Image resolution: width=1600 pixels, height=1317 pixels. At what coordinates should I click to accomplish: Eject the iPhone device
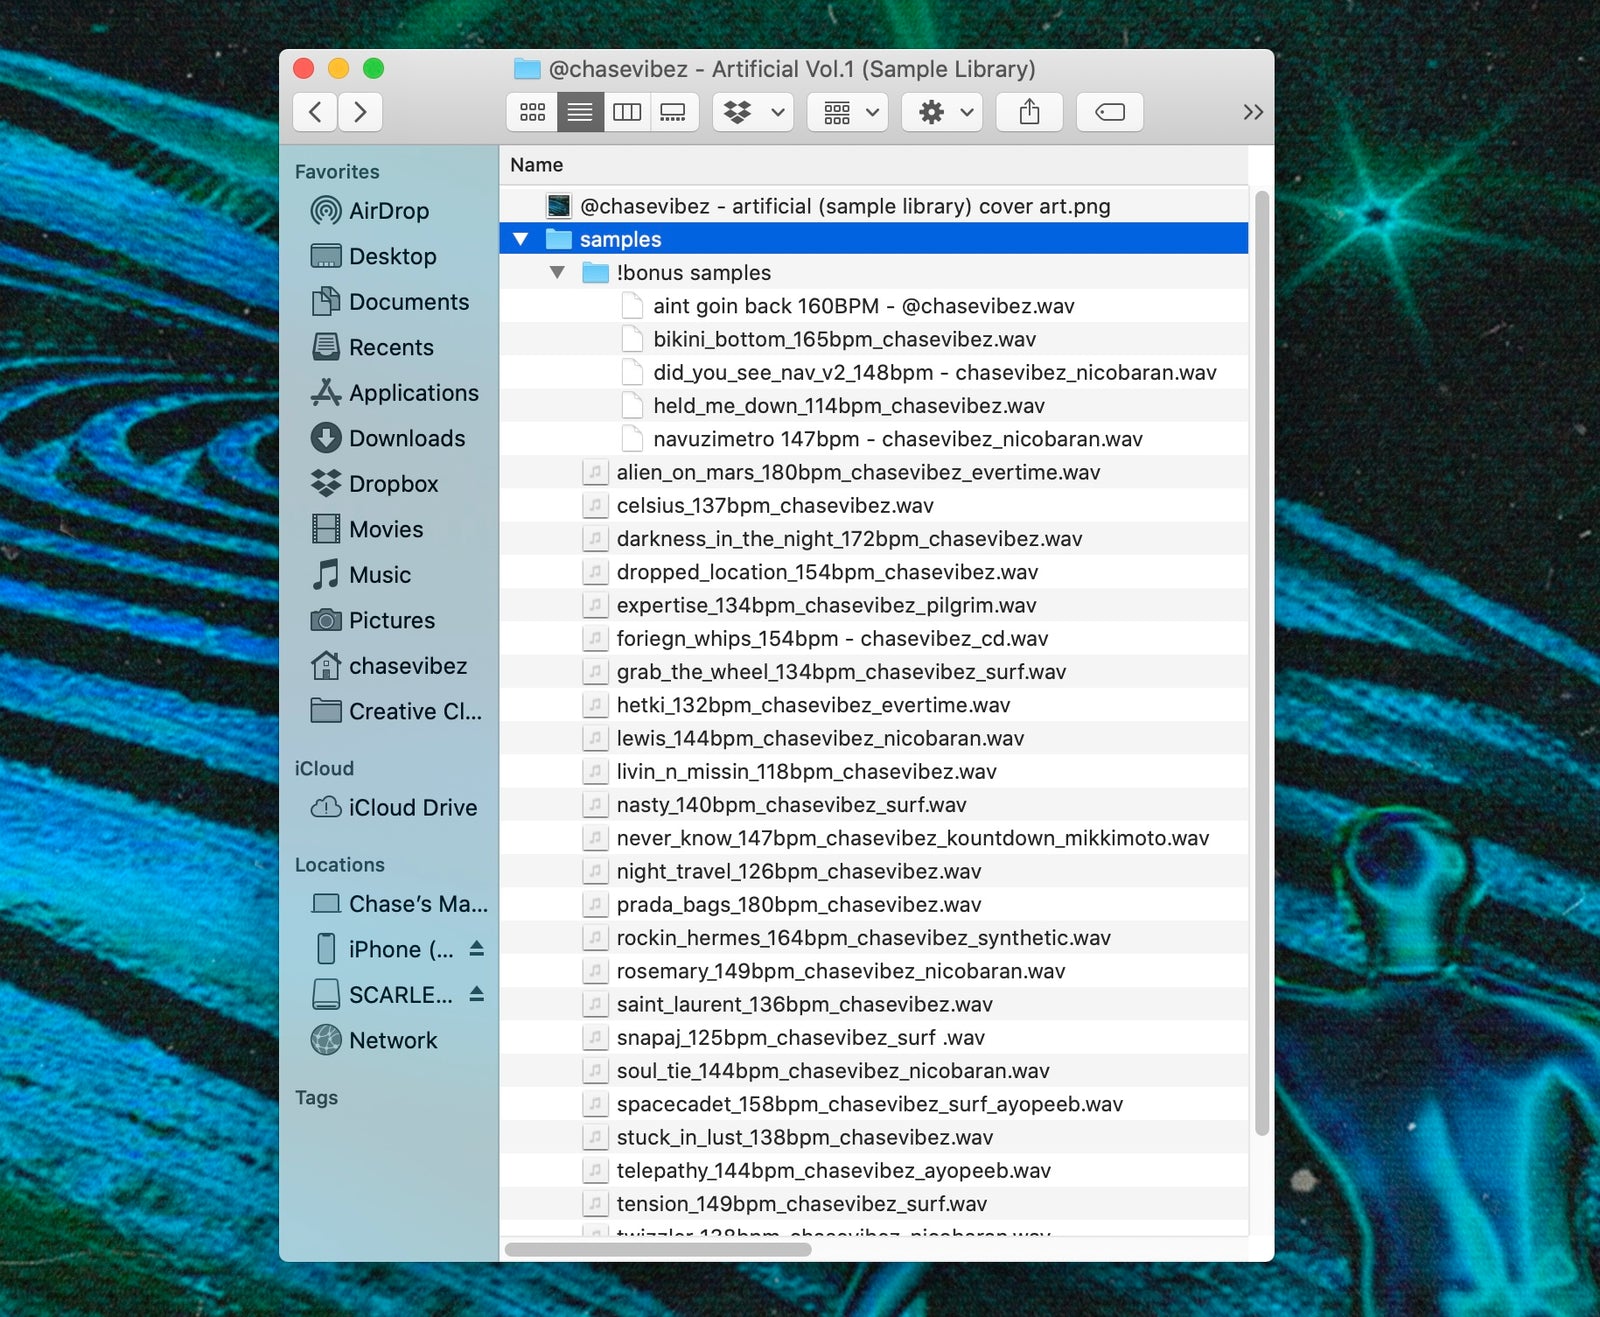pyautogui.click(x=477, y=948)
